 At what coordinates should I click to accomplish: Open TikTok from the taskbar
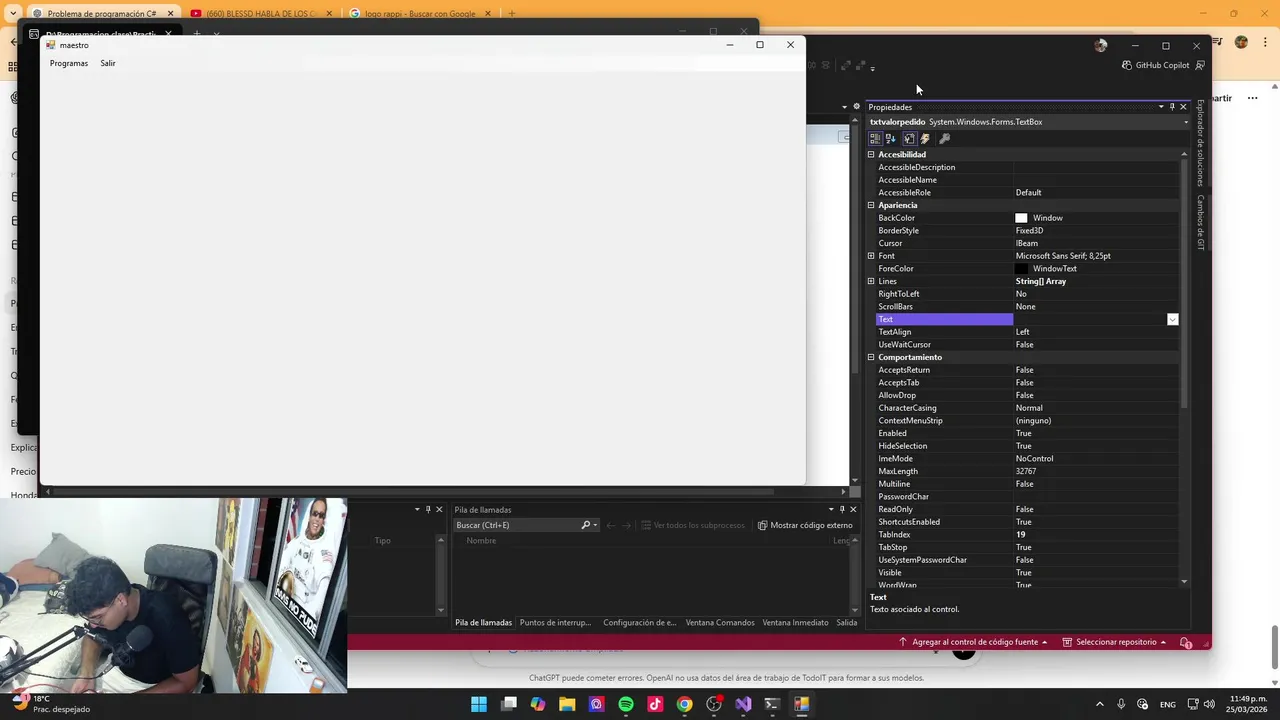point(655,704)
